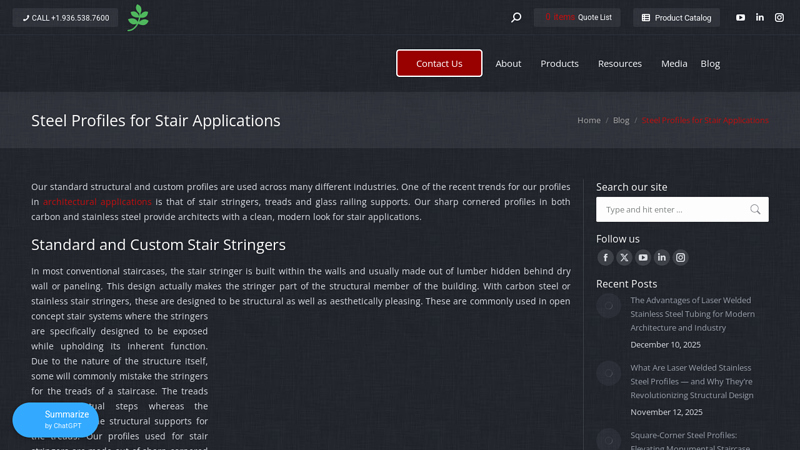This screenshot has height=450, width=800.
Task: Click the 'Type and hit enter' search field
Action: 672,209
